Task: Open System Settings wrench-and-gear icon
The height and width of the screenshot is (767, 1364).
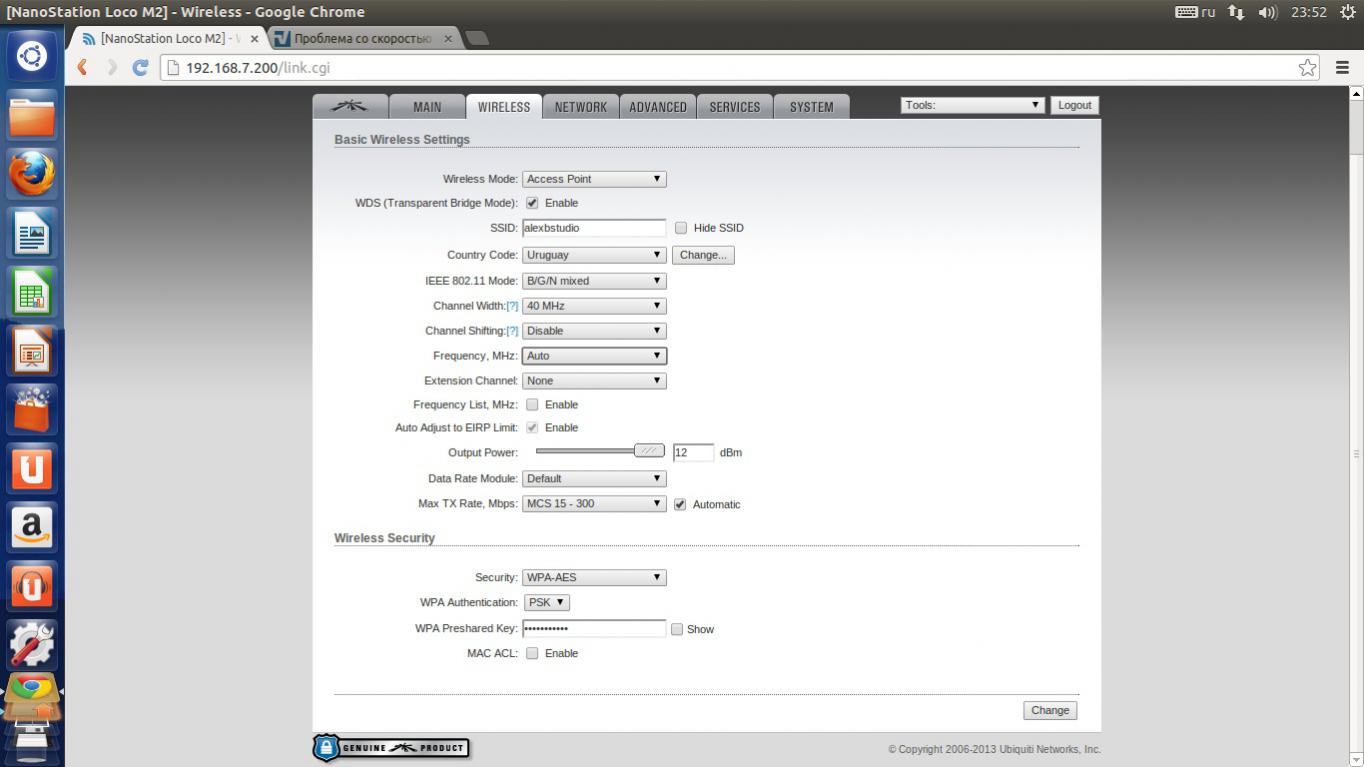Action: (x=32, y=645)
